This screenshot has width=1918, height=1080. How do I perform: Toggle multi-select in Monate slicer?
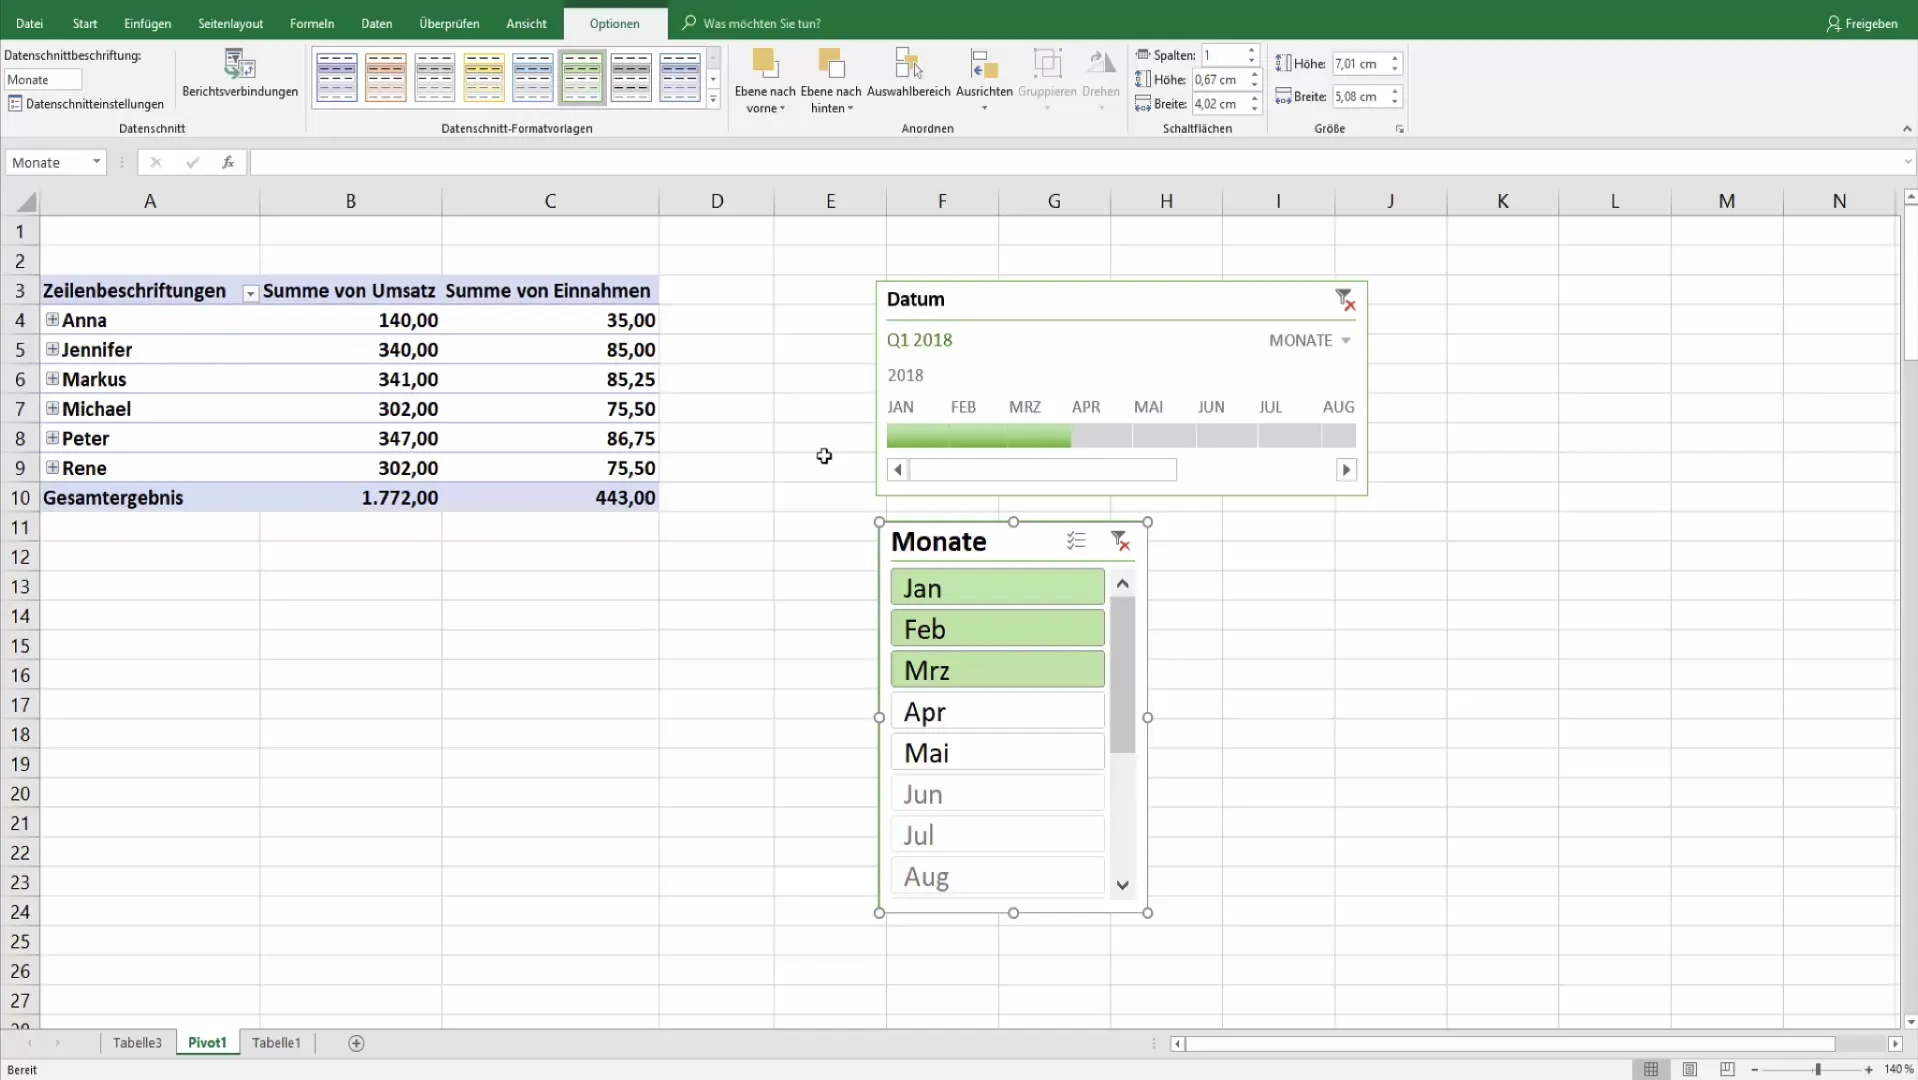pyautogui.click(x=1076, y=541)
